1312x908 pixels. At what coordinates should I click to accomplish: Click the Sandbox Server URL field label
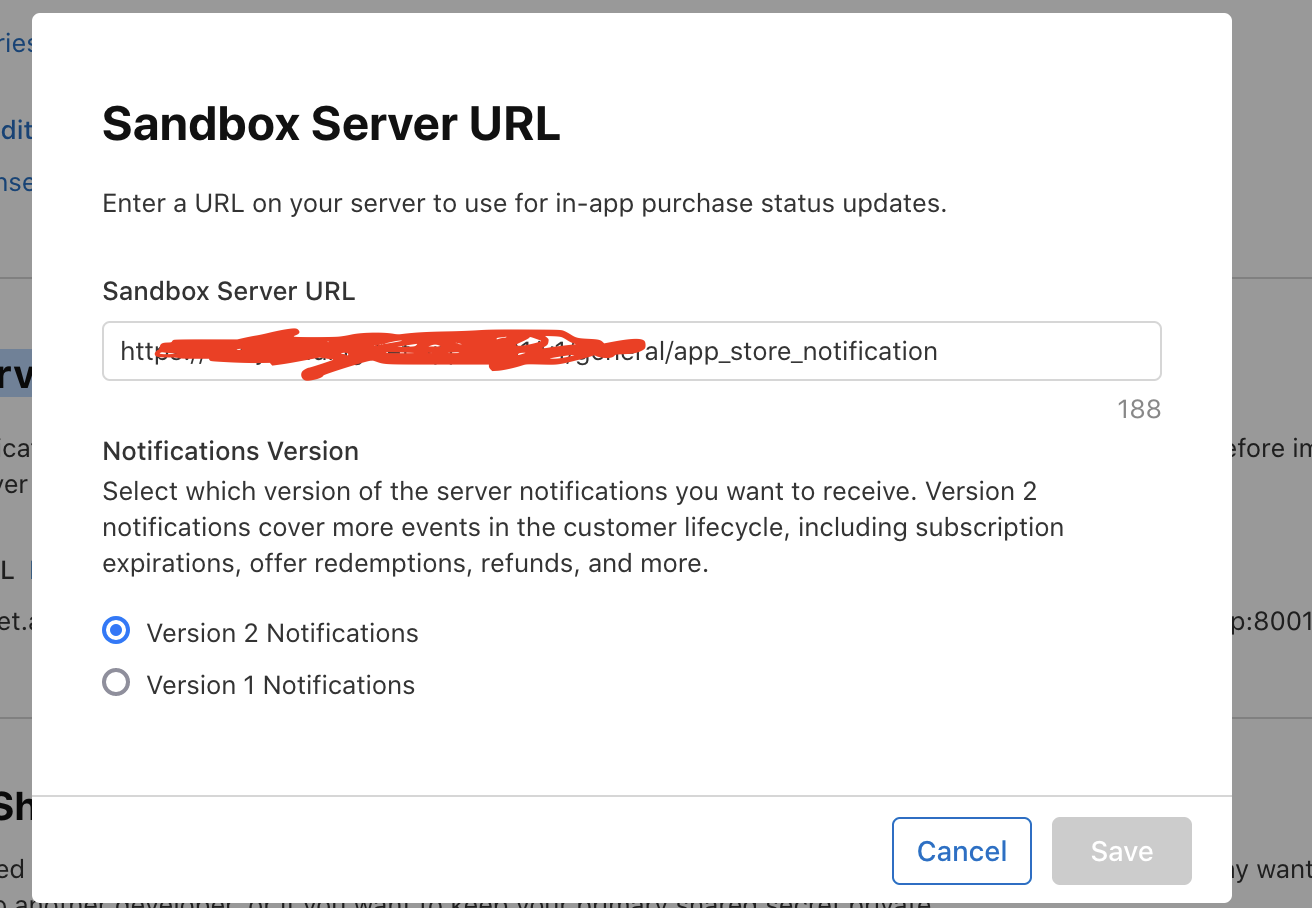228,291
